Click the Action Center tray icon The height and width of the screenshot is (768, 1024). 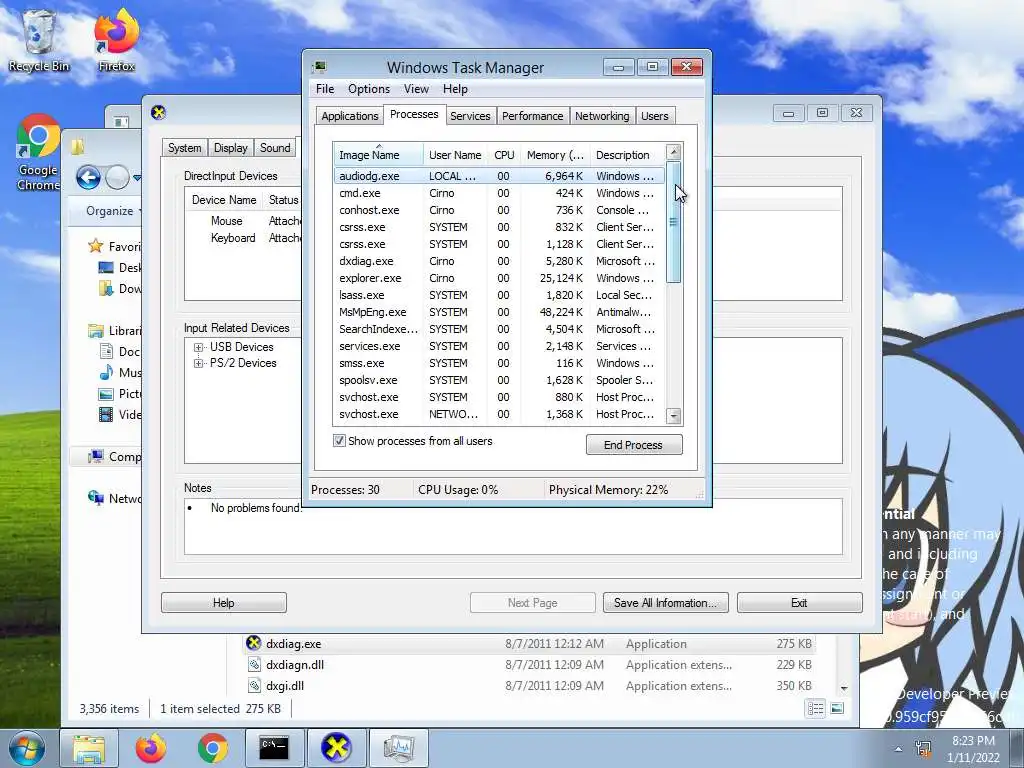click(x=923, y=749)
